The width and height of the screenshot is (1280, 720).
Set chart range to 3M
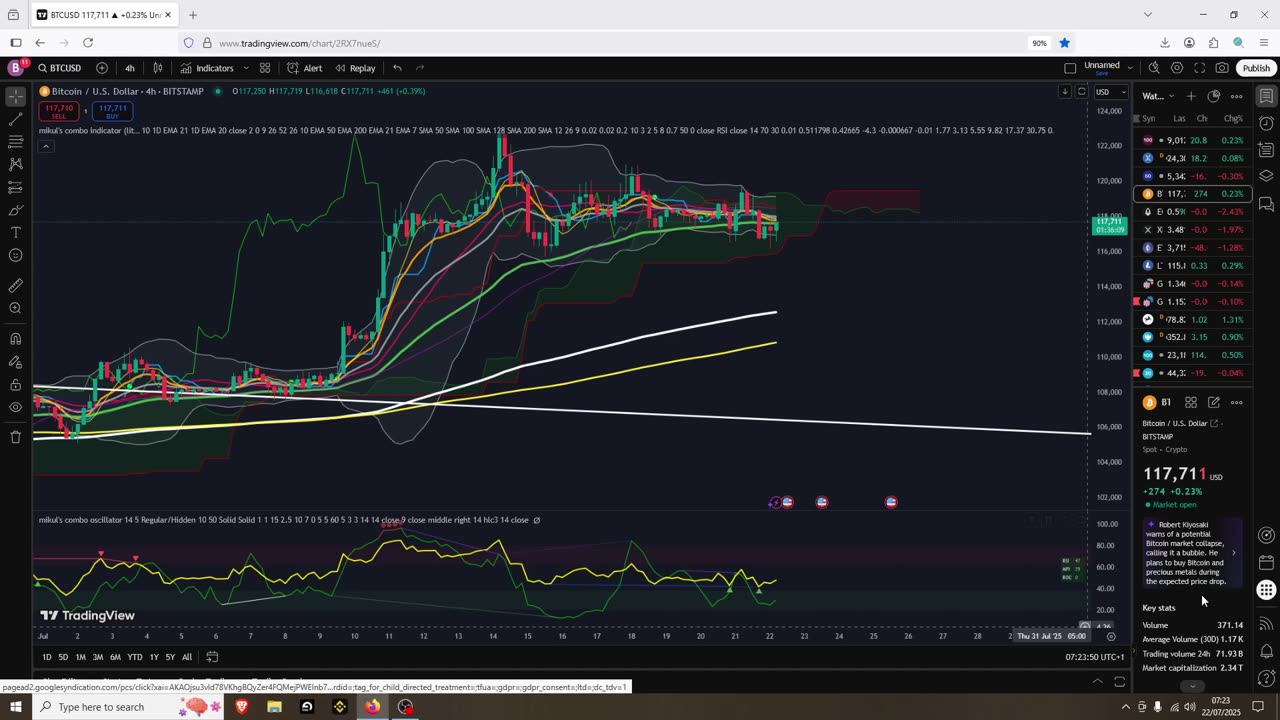coord(98,657)
